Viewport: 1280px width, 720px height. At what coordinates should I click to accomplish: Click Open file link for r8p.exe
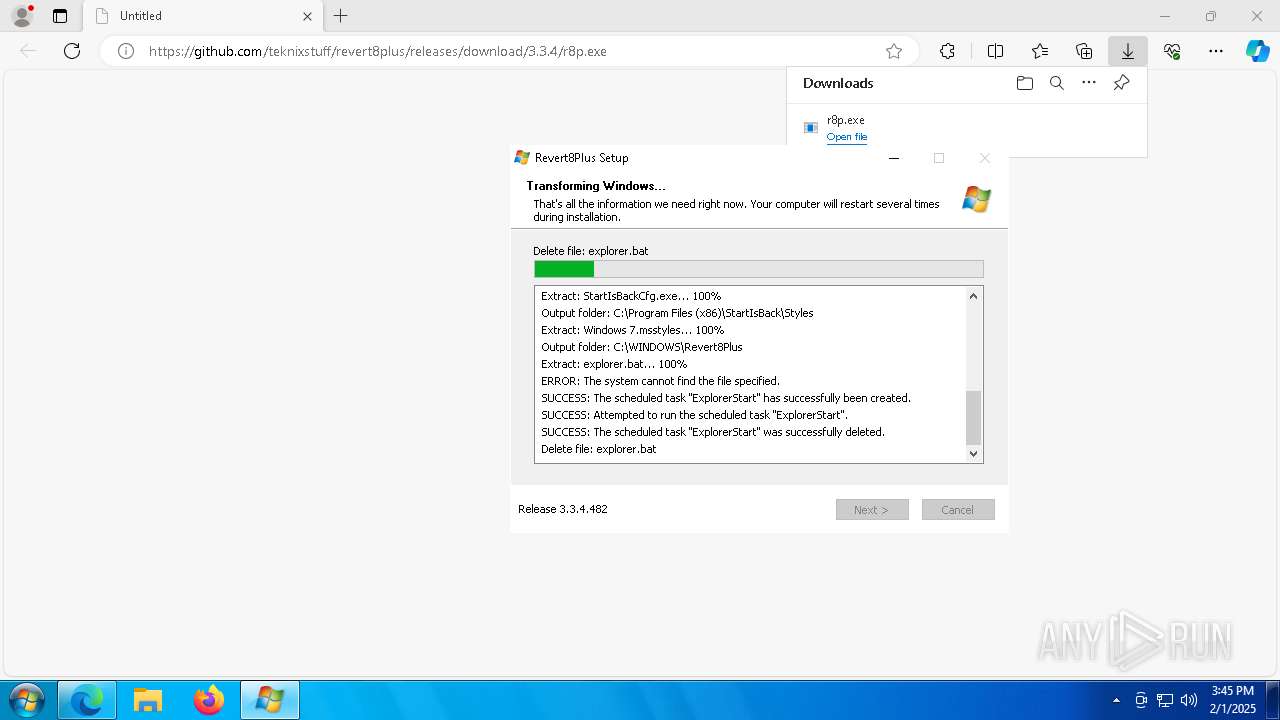tap(847, 137)
